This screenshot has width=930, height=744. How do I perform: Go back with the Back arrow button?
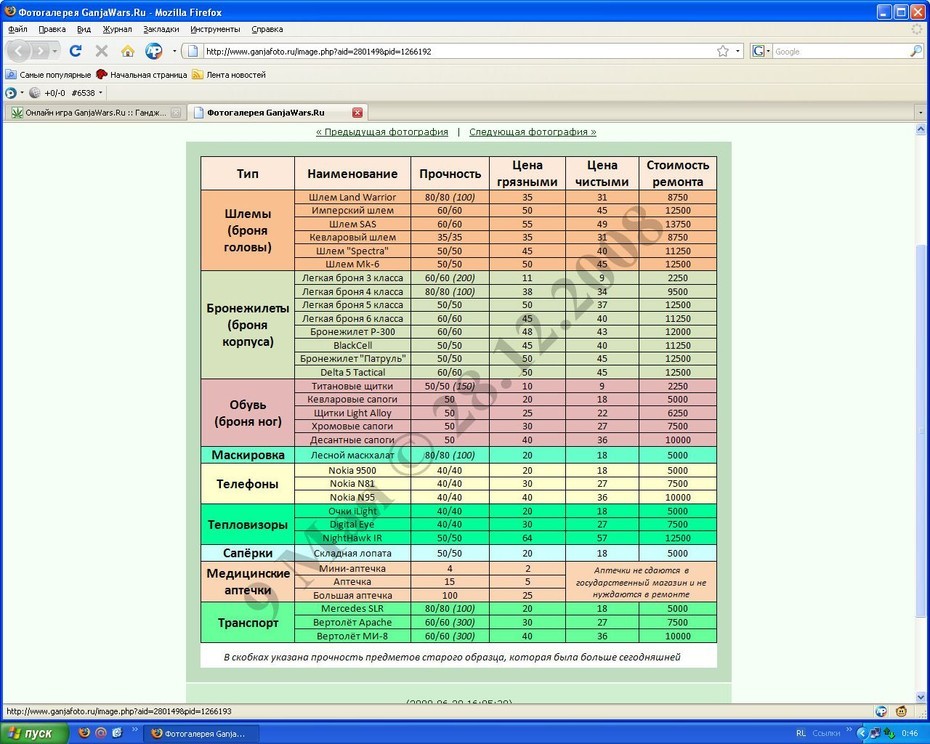click(18, 51)
